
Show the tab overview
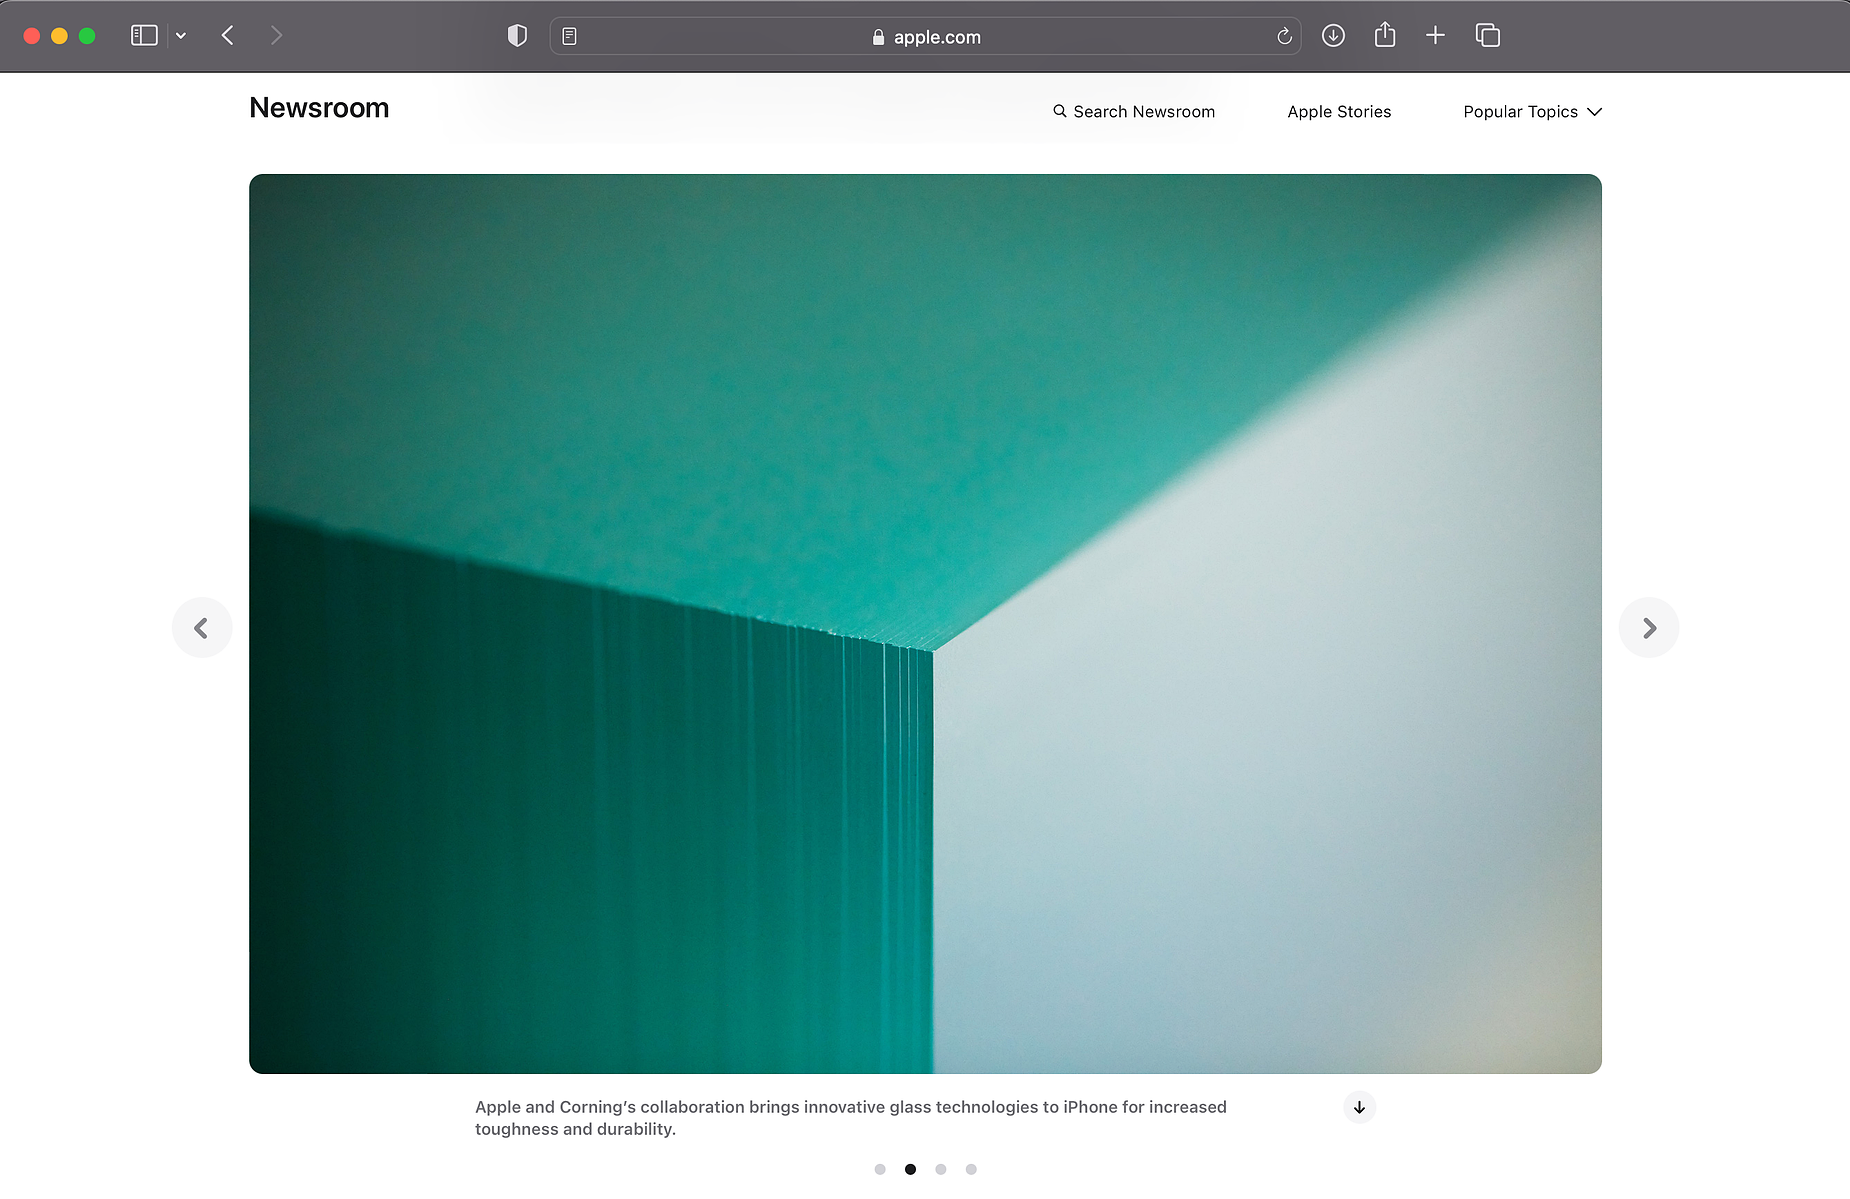point(1488,36)
